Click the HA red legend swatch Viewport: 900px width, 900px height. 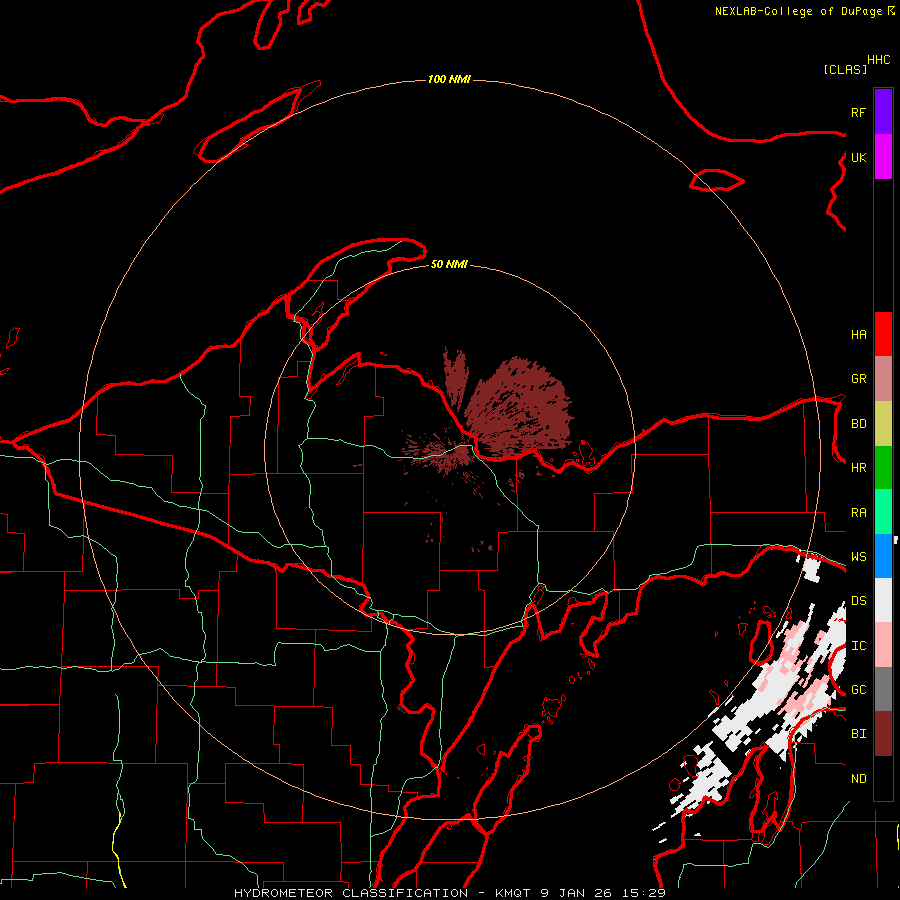[x=883, y=334]
